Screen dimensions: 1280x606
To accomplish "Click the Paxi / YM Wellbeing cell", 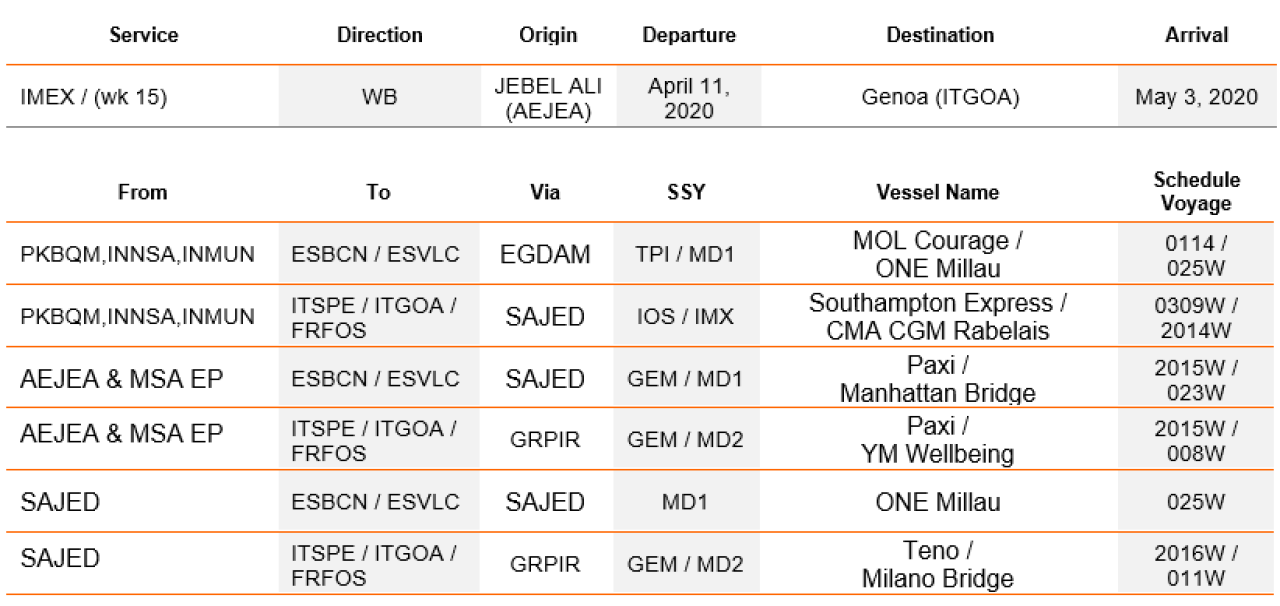I will (x=938, y=441).
